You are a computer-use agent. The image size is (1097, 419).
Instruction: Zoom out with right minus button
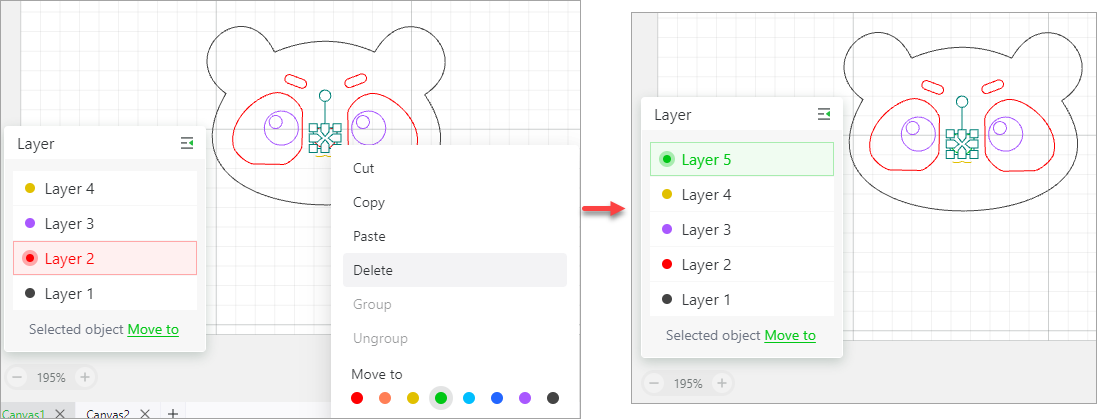(x=654, y=383)
